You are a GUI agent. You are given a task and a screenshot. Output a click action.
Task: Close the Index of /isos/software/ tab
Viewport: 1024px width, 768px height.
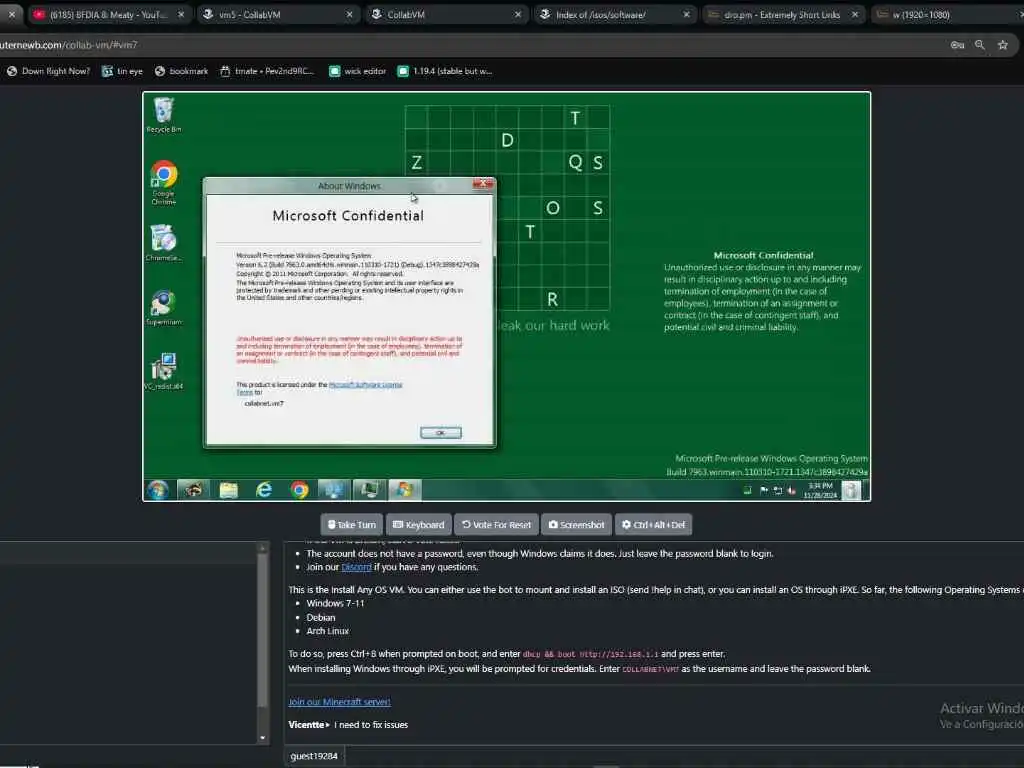pos(686,14)
